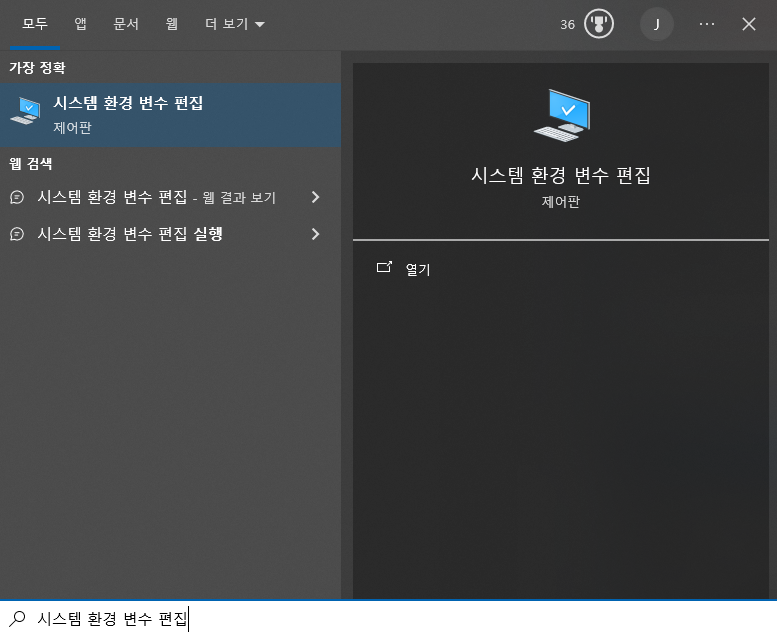The height and width of the screenshot is (637, 777).
Task: Open the three-dot options menu
Action: point(707,24)
